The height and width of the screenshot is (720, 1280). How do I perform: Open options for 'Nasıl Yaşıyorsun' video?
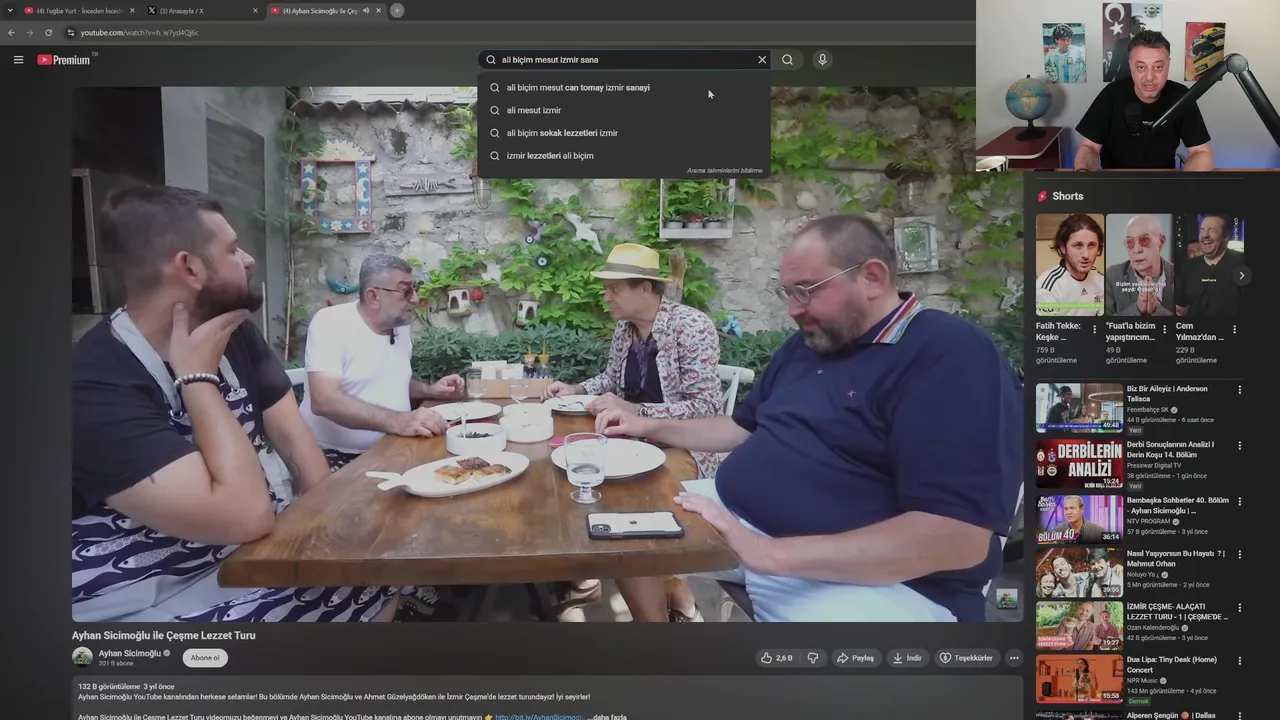click(1240, 554)
